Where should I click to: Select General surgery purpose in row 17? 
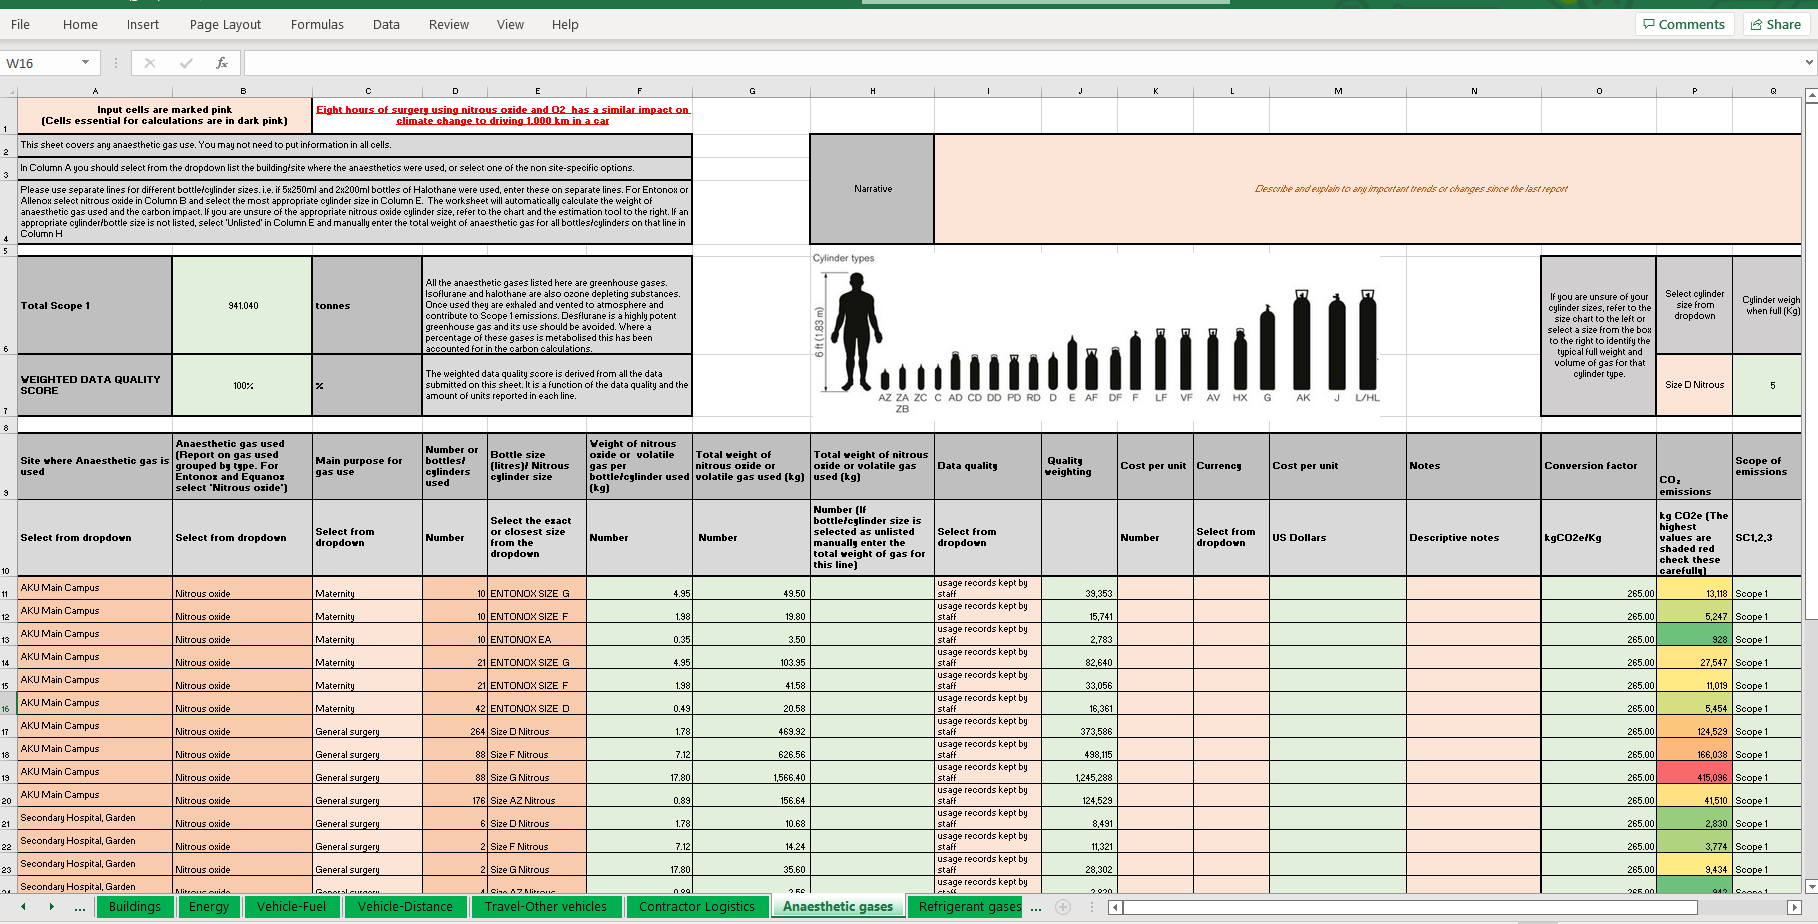(367, 727)
